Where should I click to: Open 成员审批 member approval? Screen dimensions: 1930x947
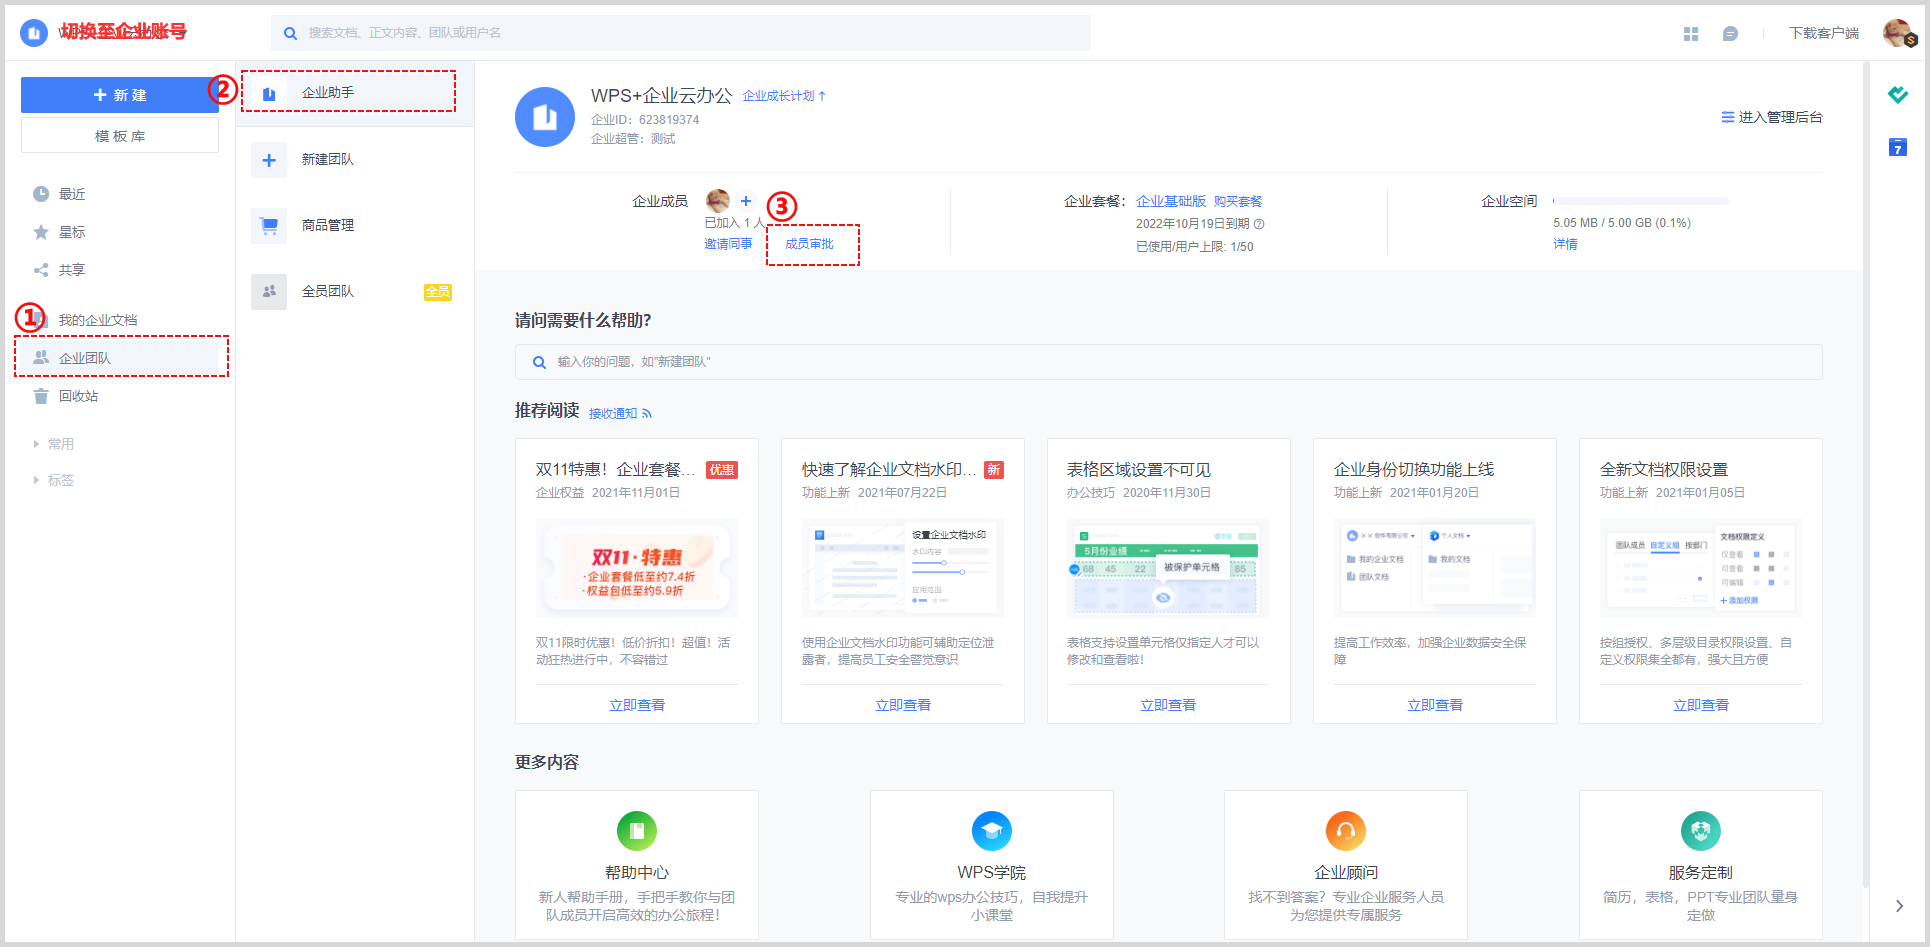pyautogui.click(x=809, y=244)
